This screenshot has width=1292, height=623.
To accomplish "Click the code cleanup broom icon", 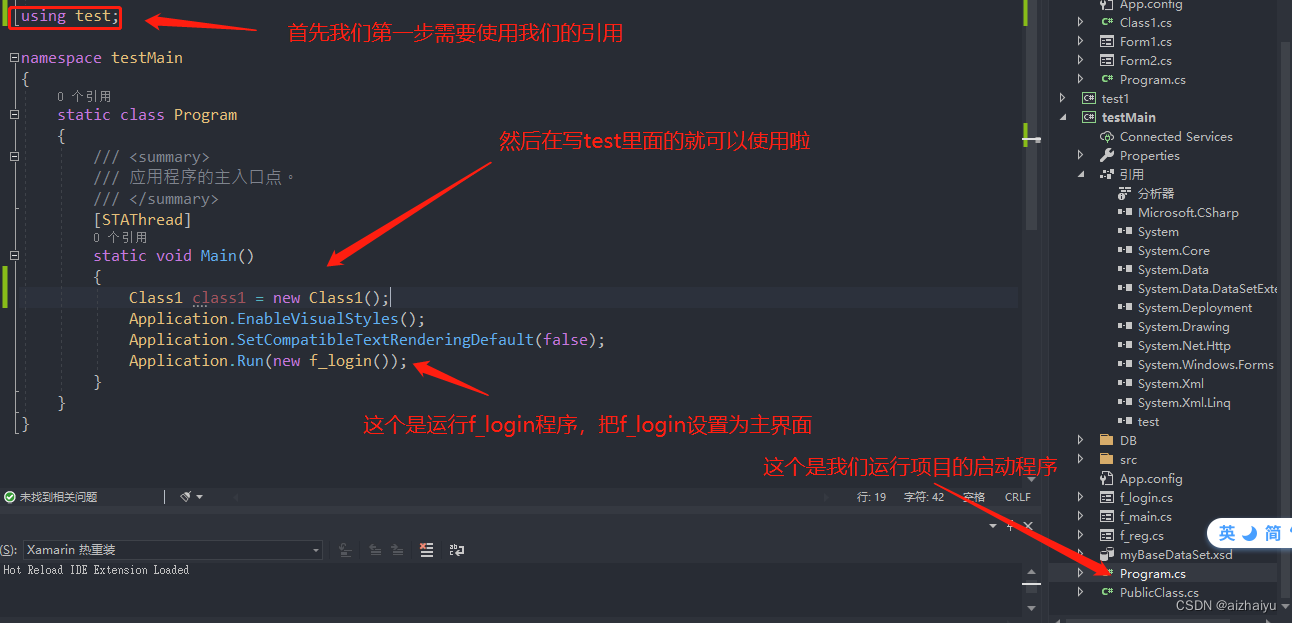I will [185, 497].
